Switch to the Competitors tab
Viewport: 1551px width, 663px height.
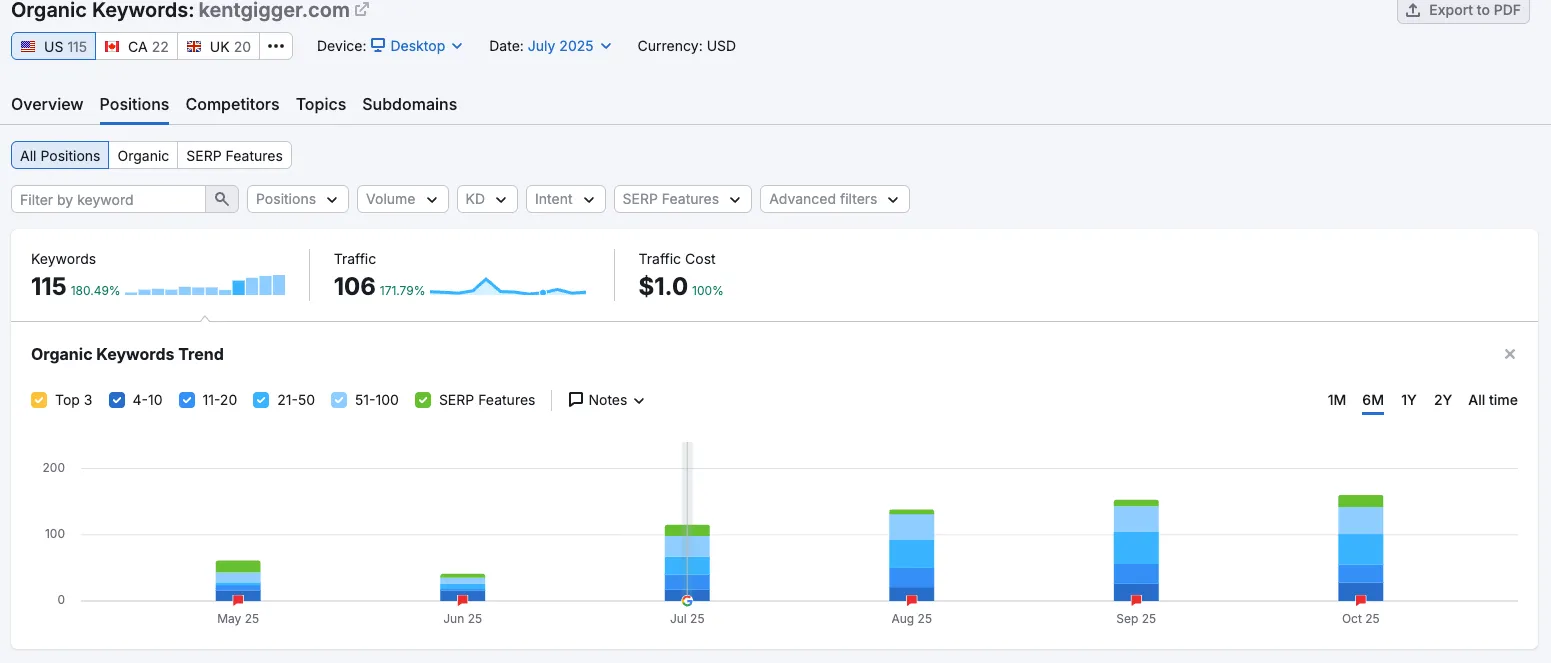pos(232,104)
